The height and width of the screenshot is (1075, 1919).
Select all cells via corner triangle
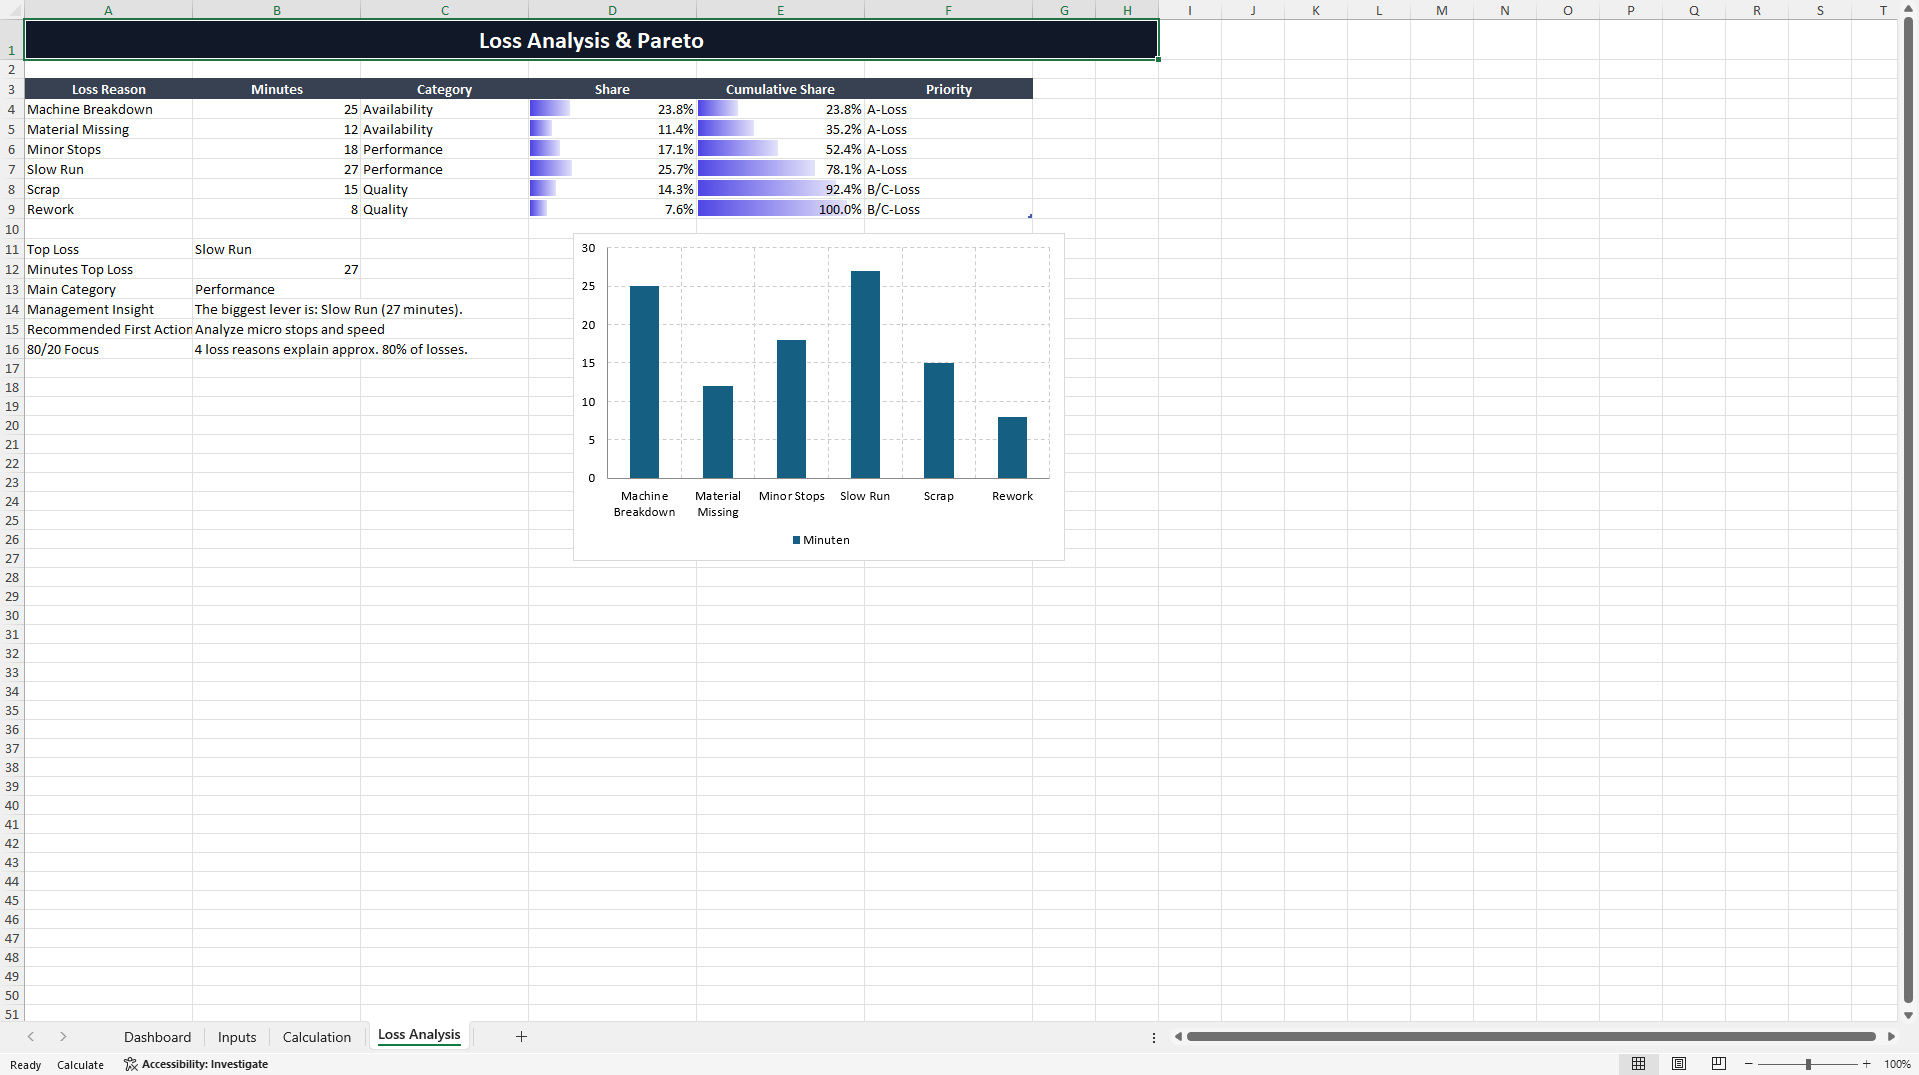click(x=12, y=10)
